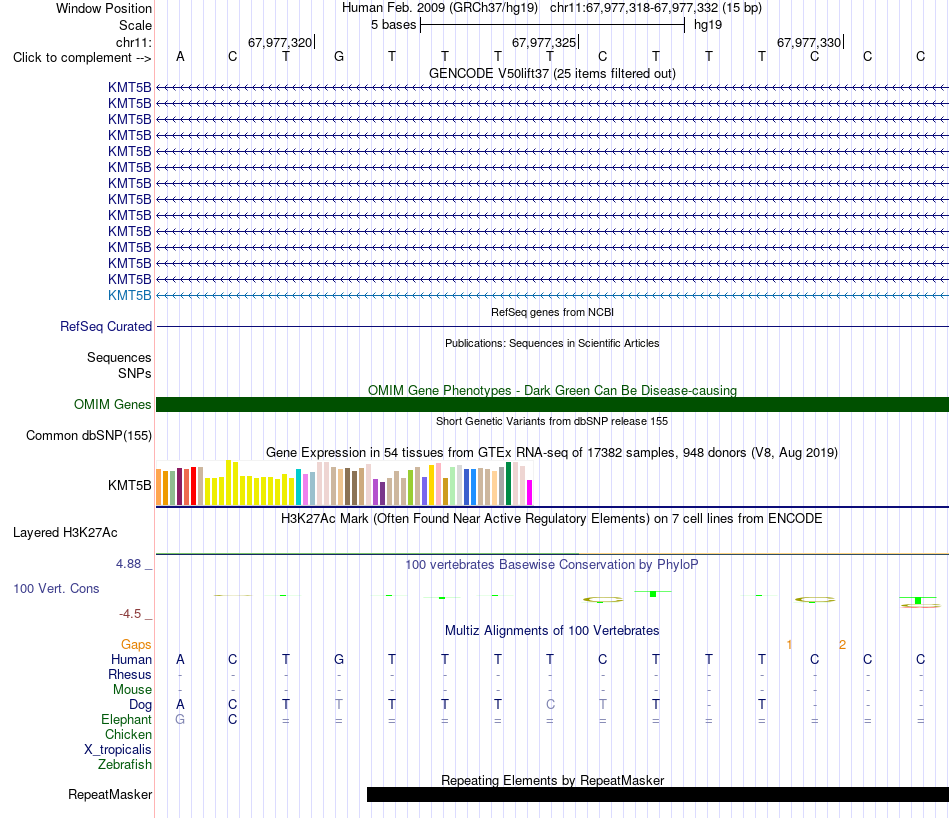Screen dimensions: 950x818
Task: Click the -4.5 PhyloP lower limit value
Action: 130,614
